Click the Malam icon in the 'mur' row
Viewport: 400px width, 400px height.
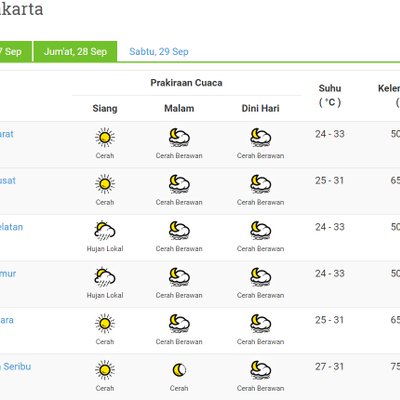tap(179, 277)
